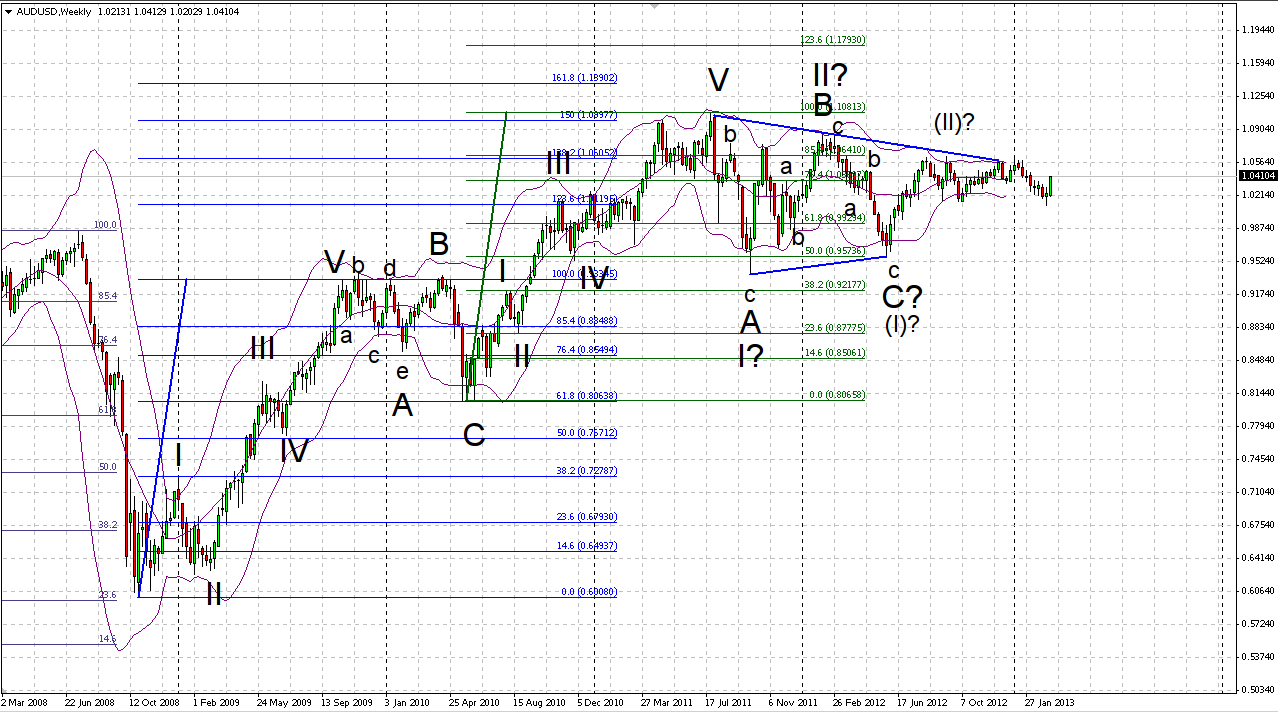1278x712 pixels.
Task: Click the 0.95240 price scale label
Action: tap(1256, 260)
